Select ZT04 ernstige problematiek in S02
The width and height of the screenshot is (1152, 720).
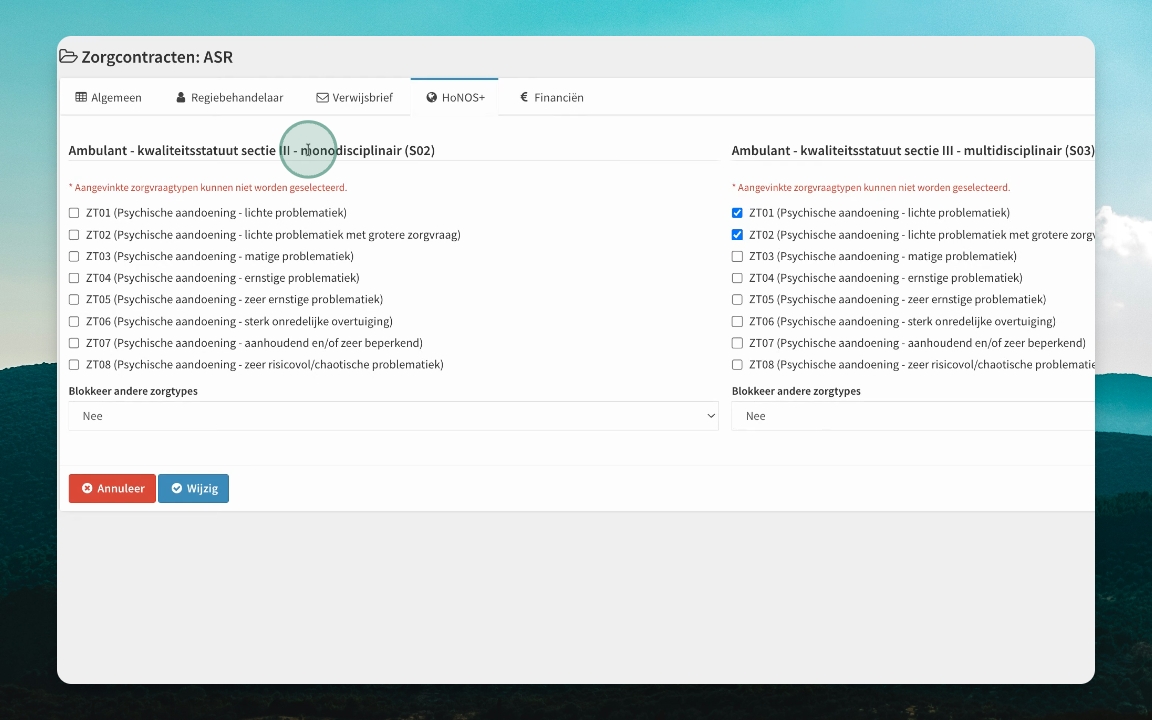[74, 278]
